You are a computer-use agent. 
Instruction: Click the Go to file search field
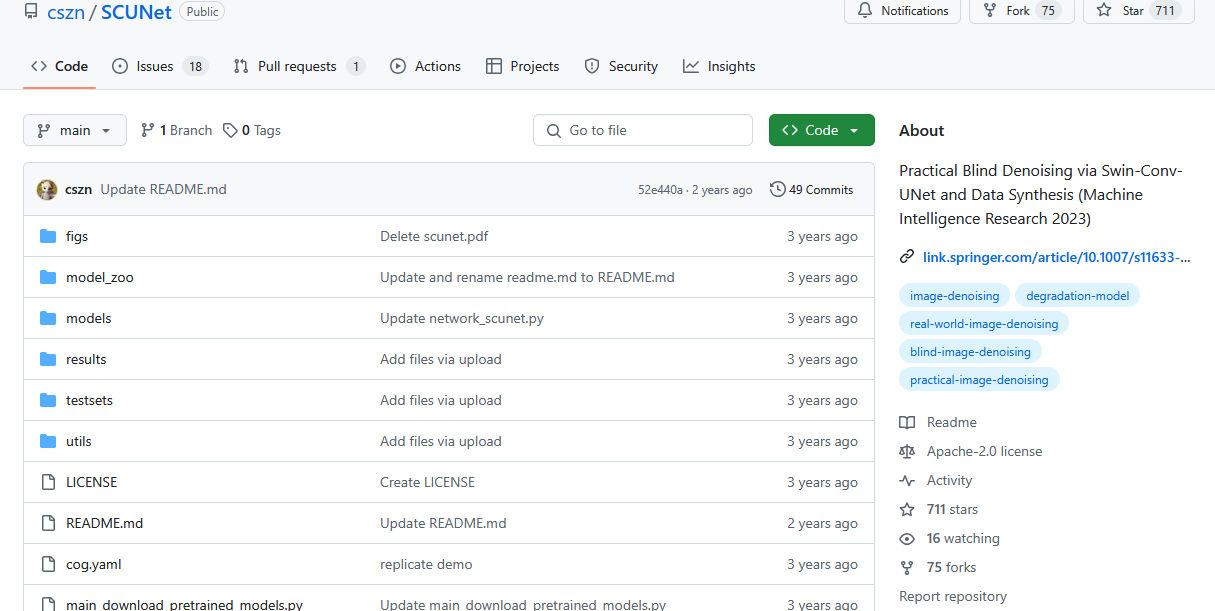click(643, 130)
